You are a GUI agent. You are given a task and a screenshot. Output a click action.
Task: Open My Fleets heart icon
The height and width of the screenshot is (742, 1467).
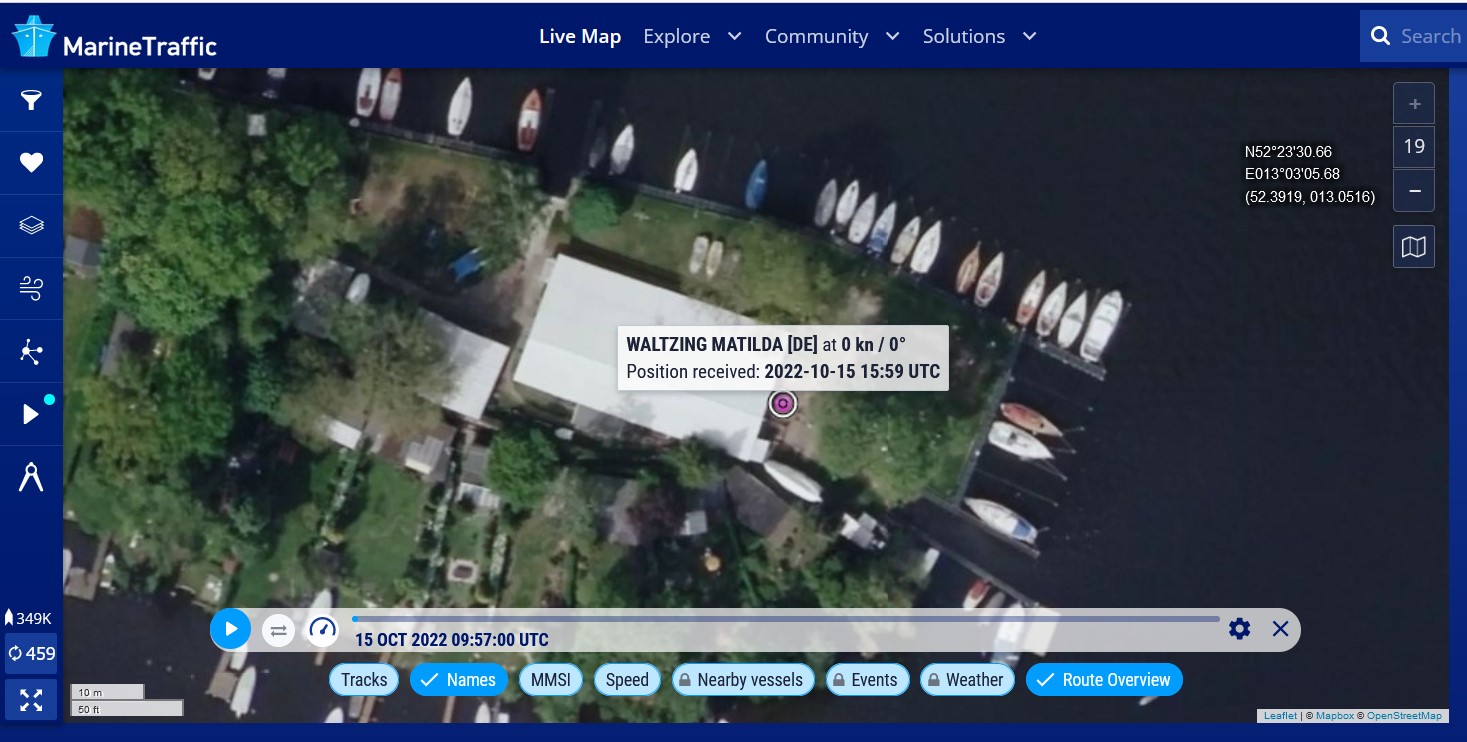click(32, 162)
